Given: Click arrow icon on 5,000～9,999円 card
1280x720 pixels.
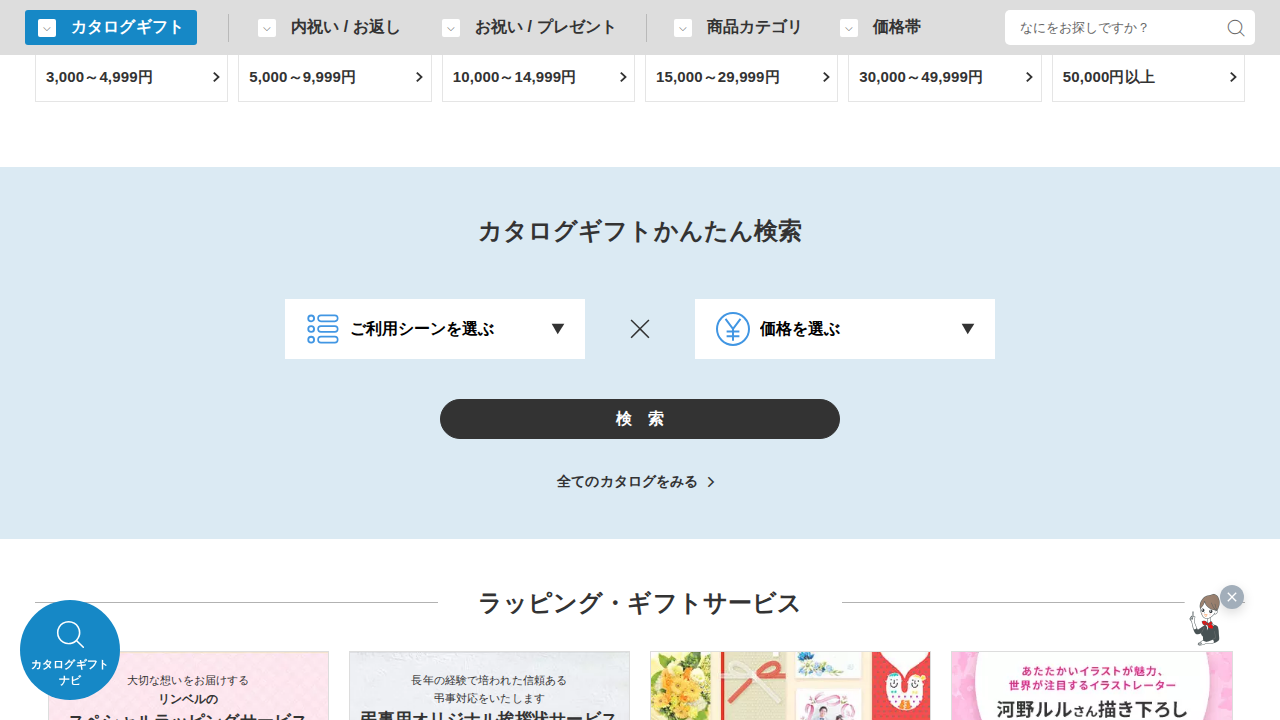Looking at the screenshot, I should 420,77.
